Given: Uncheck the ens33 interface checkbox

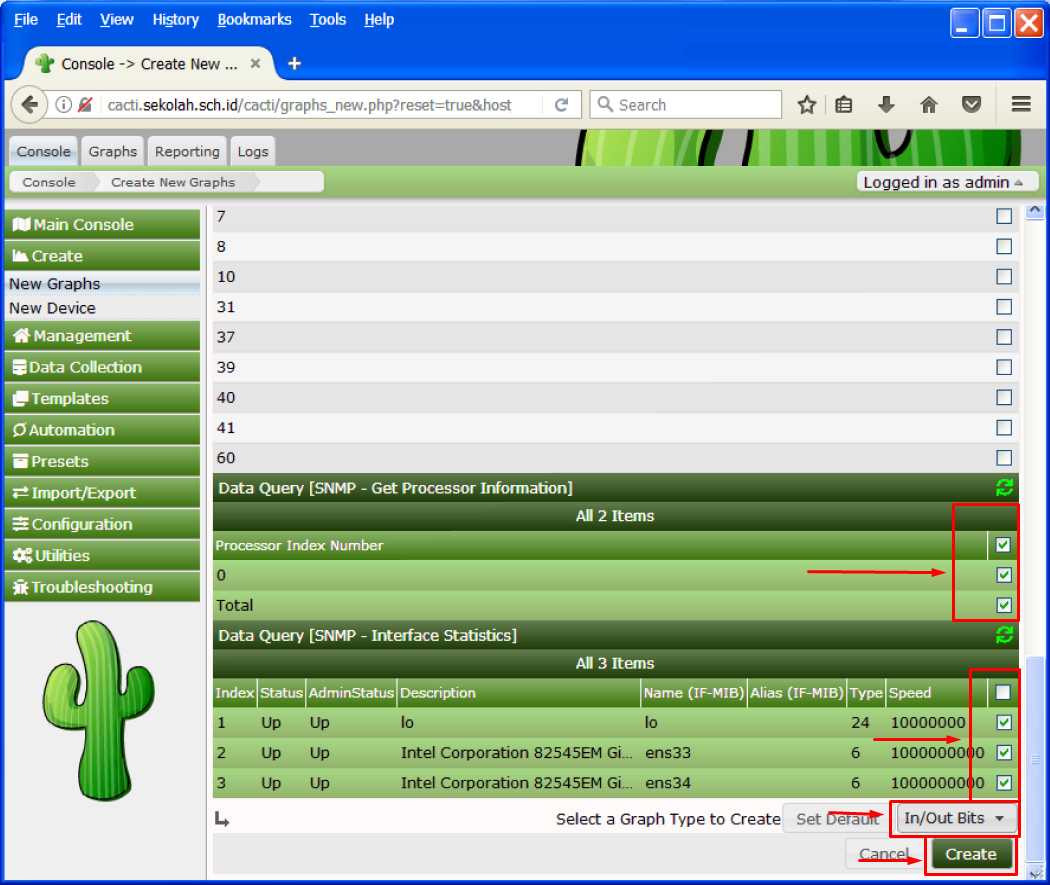Looking at the screenshot, I should coord(1004,753).
